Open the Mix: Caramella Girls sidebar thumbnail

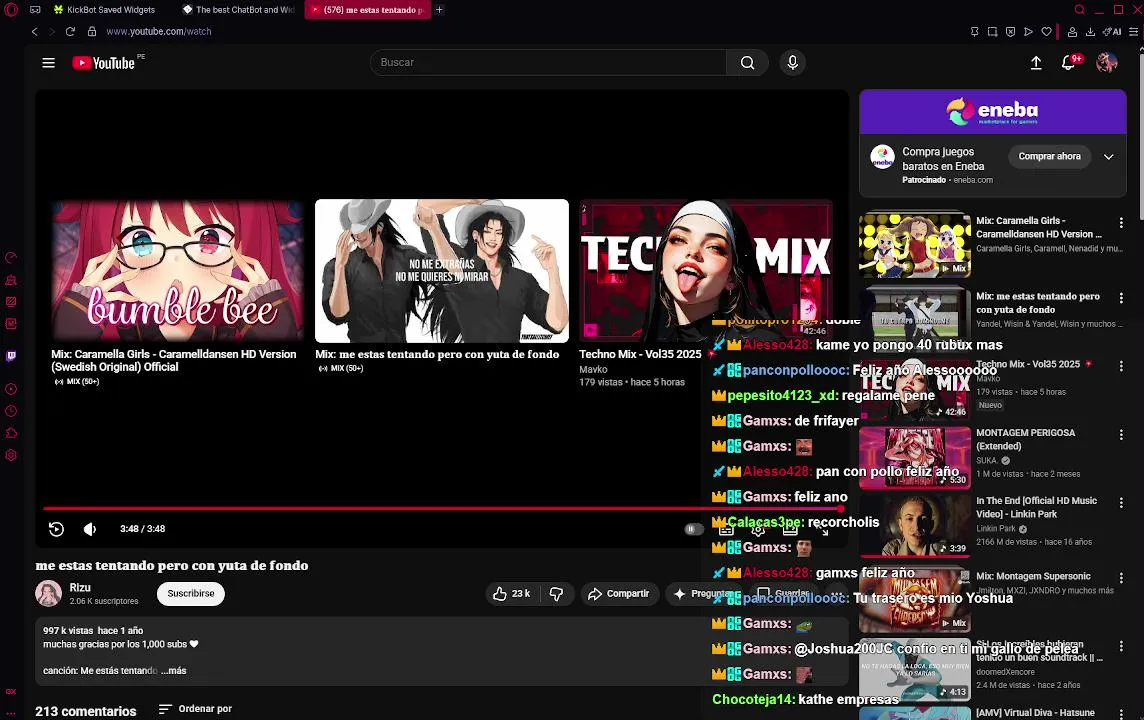tap(915, 244)
